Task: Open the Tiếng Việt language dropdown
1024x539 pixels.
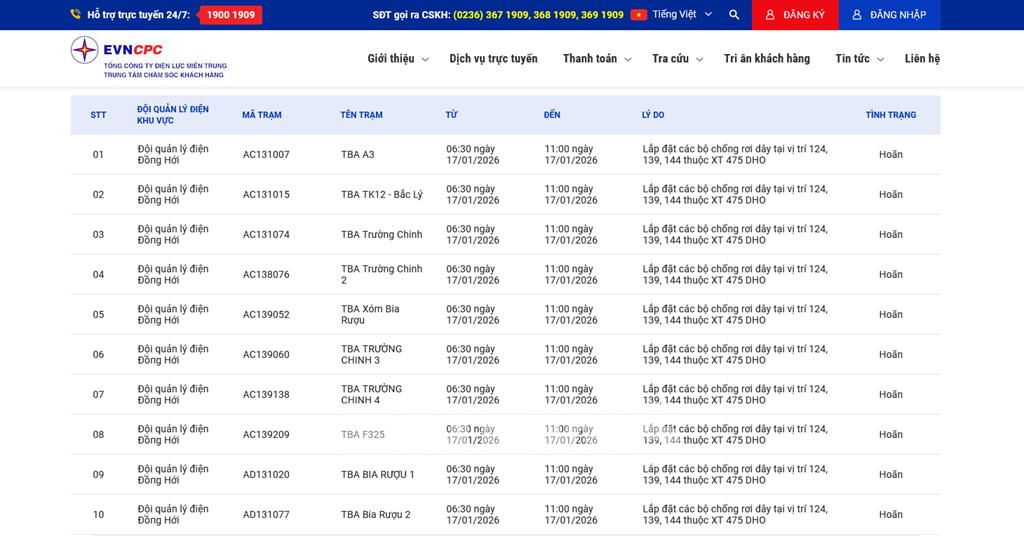Action: 682,15
